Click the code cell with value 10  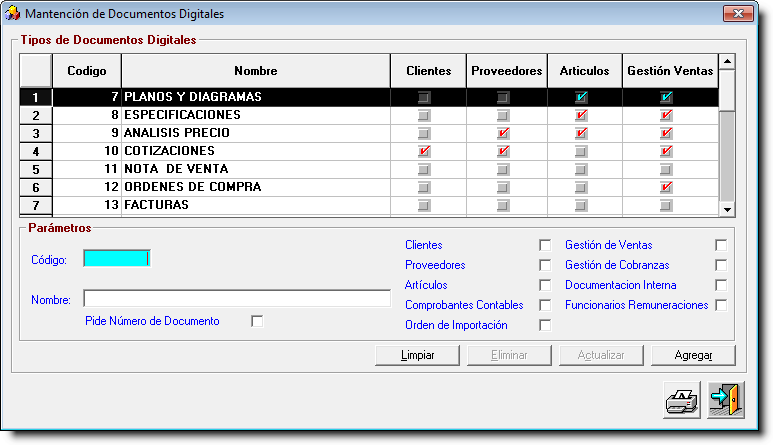point(87,151)
